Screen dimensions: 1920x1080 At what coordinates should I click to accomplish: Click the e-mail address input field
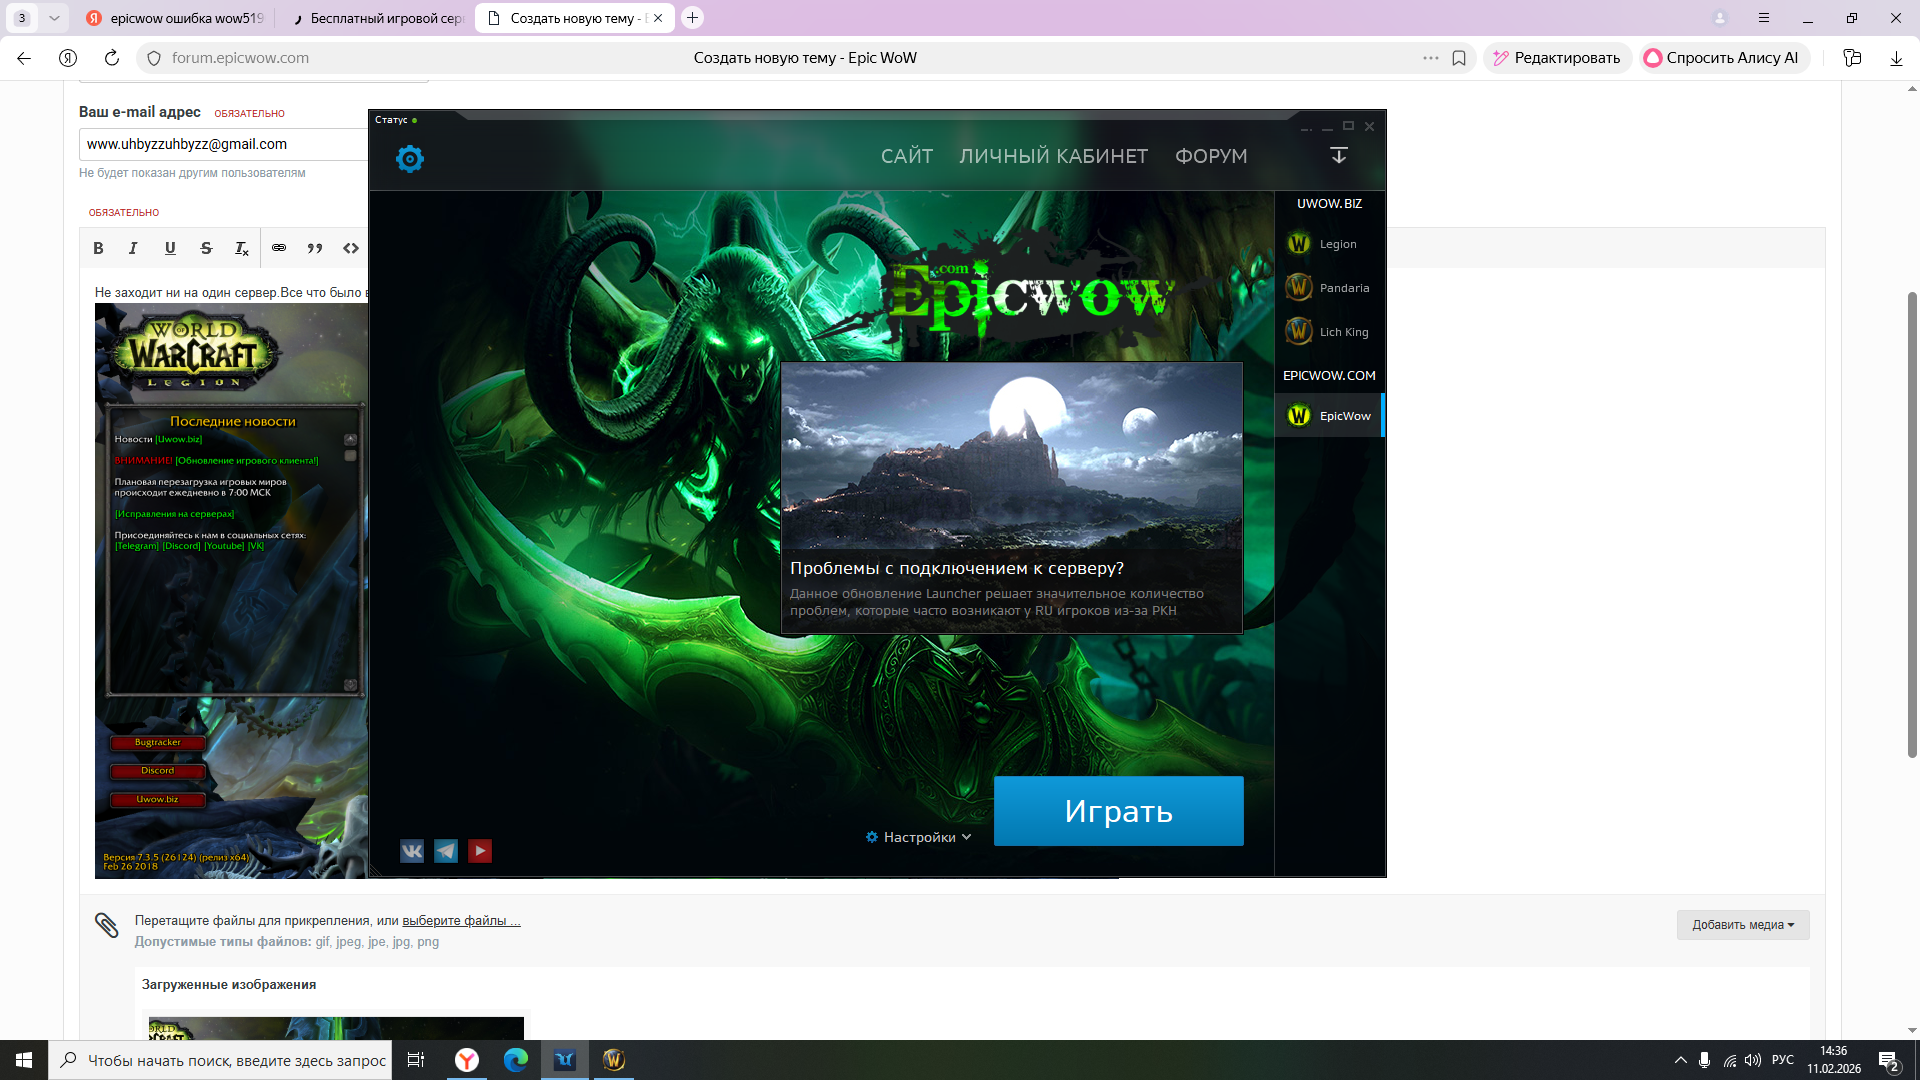coord(225,144)
